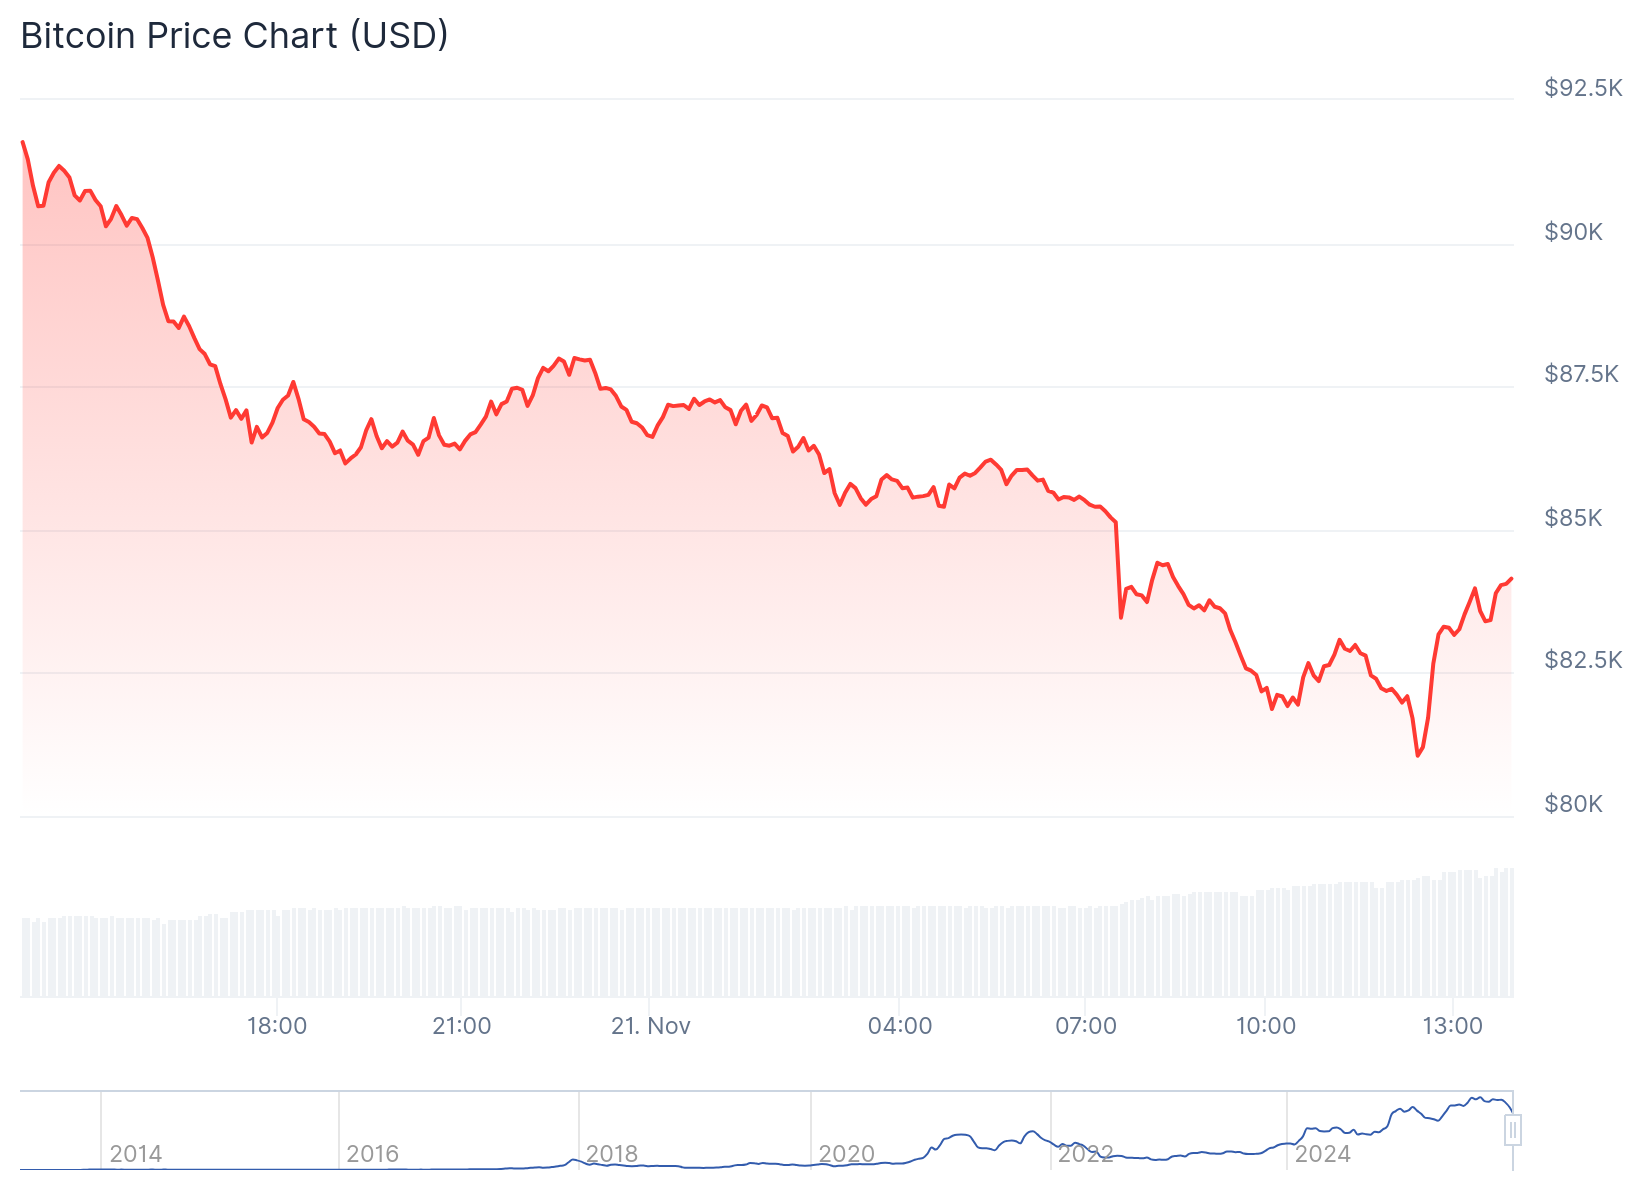Screen dimensions: 1644x1200
Task: Select the $87.5K price axis label
Action: [x=1581, y=374]
